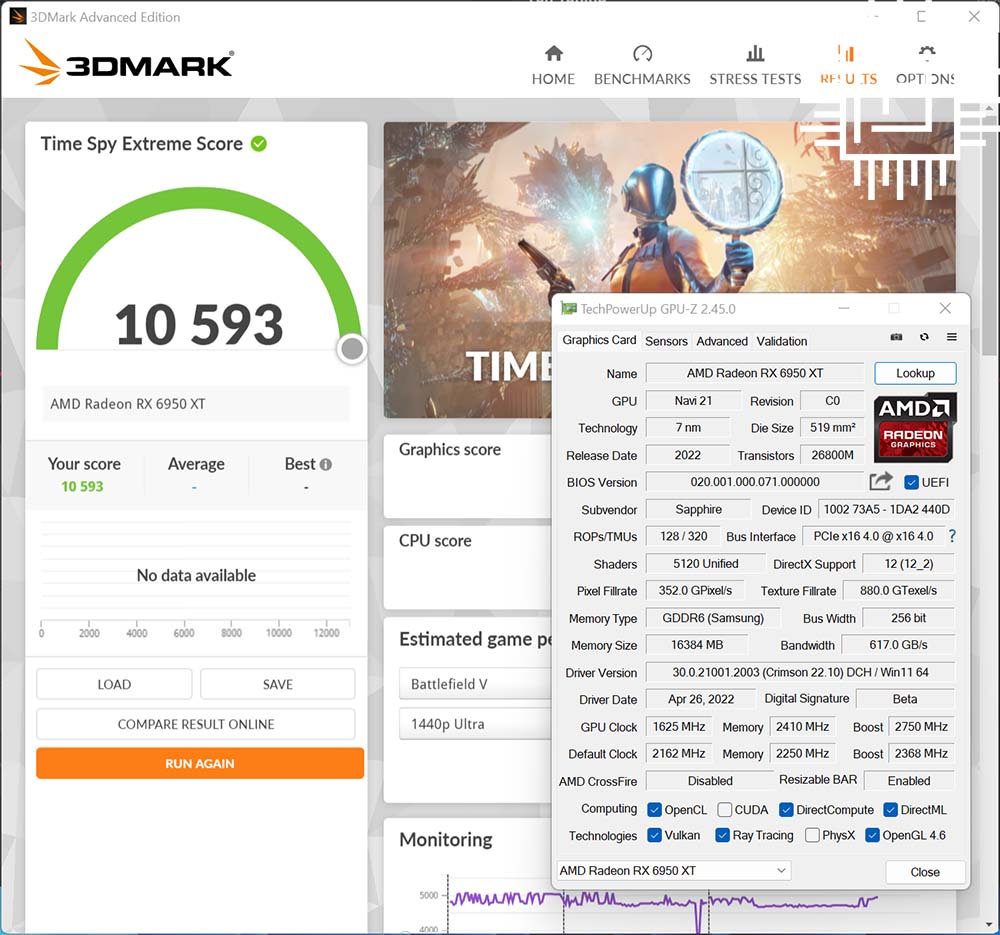Click the orange RUN AGAIN button
This screenshot has height=935, width=1000.
[200, 763]
